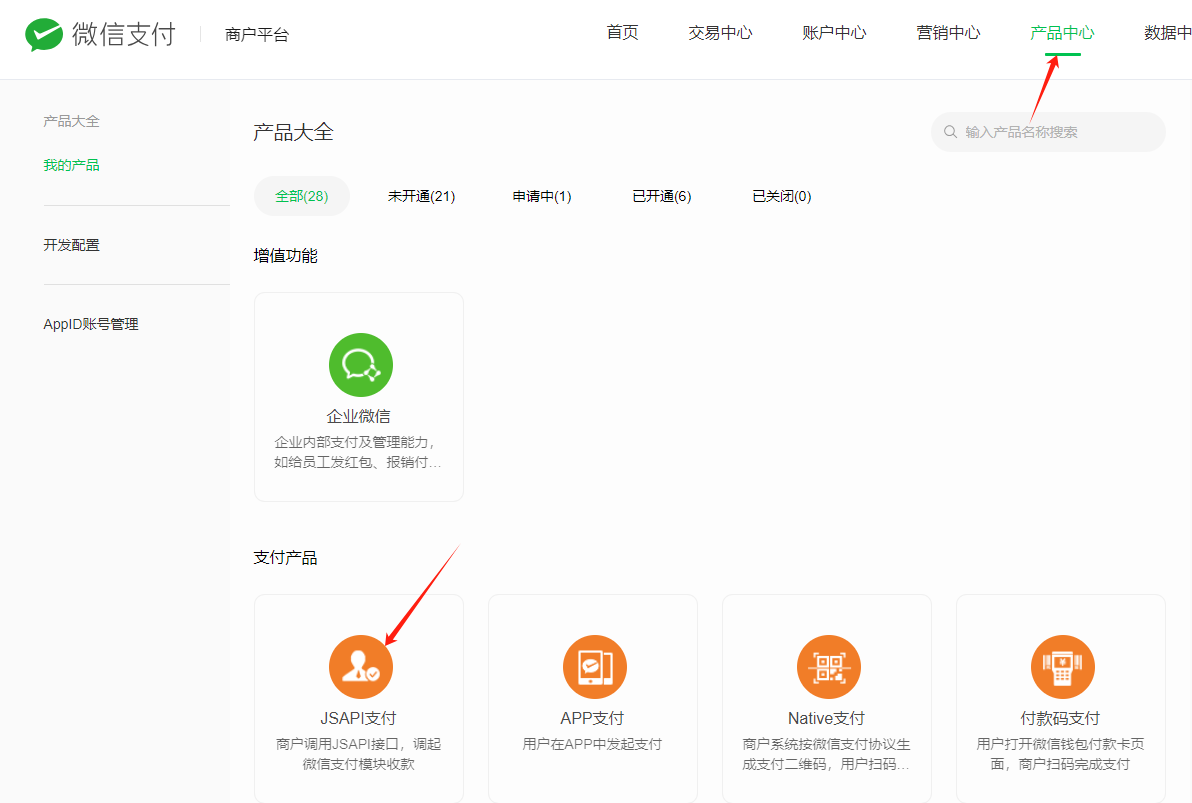Open the 付款码支付 icon
The width and height of the screenshot is (1192, 803).
pyautogui.click(x=1062, y=667)
